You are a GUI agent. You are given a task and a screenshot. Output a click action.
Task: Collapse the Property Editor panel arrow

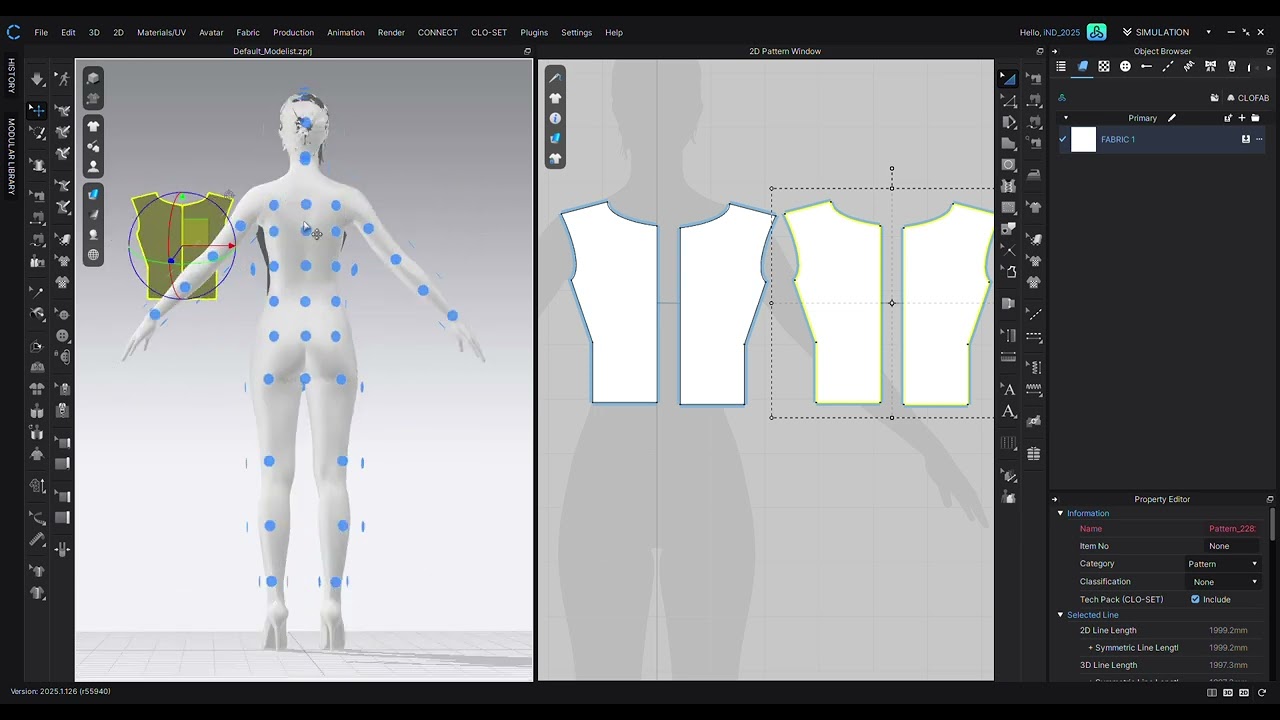pos(1054,499)
